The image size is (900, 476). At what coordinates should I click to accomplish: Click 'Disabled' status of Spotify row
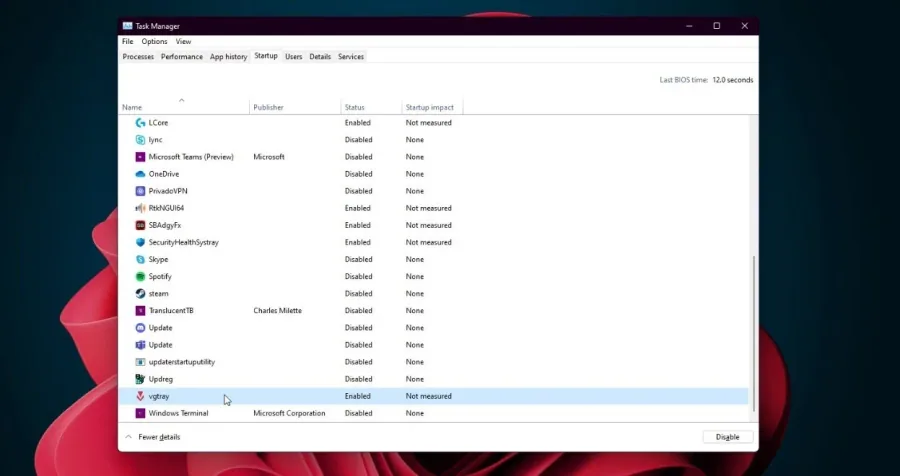click(359, 276)
